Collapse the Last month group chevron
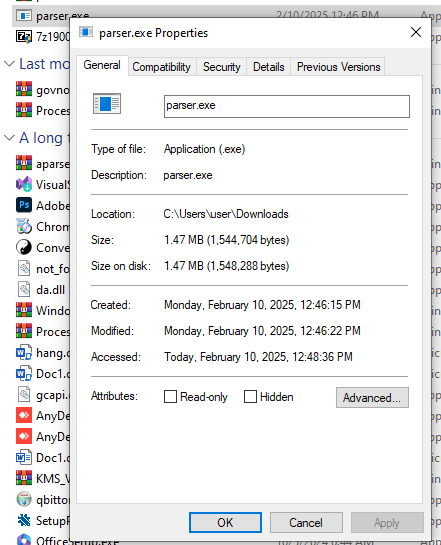Screen dimensions: 441x545 [9, 64]
